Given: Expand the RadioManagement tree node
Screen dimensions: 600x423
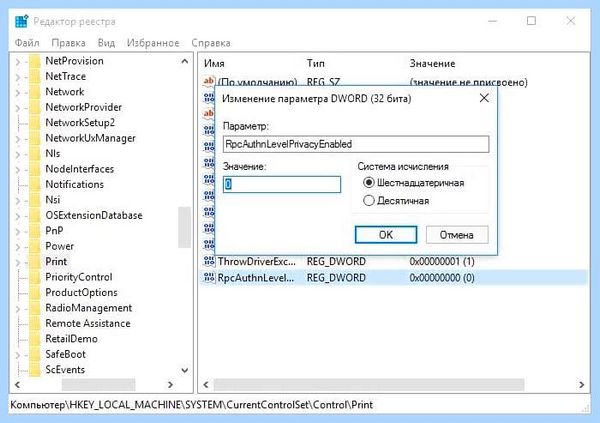Looking at the screenshot, I should (x=18, y=308).
